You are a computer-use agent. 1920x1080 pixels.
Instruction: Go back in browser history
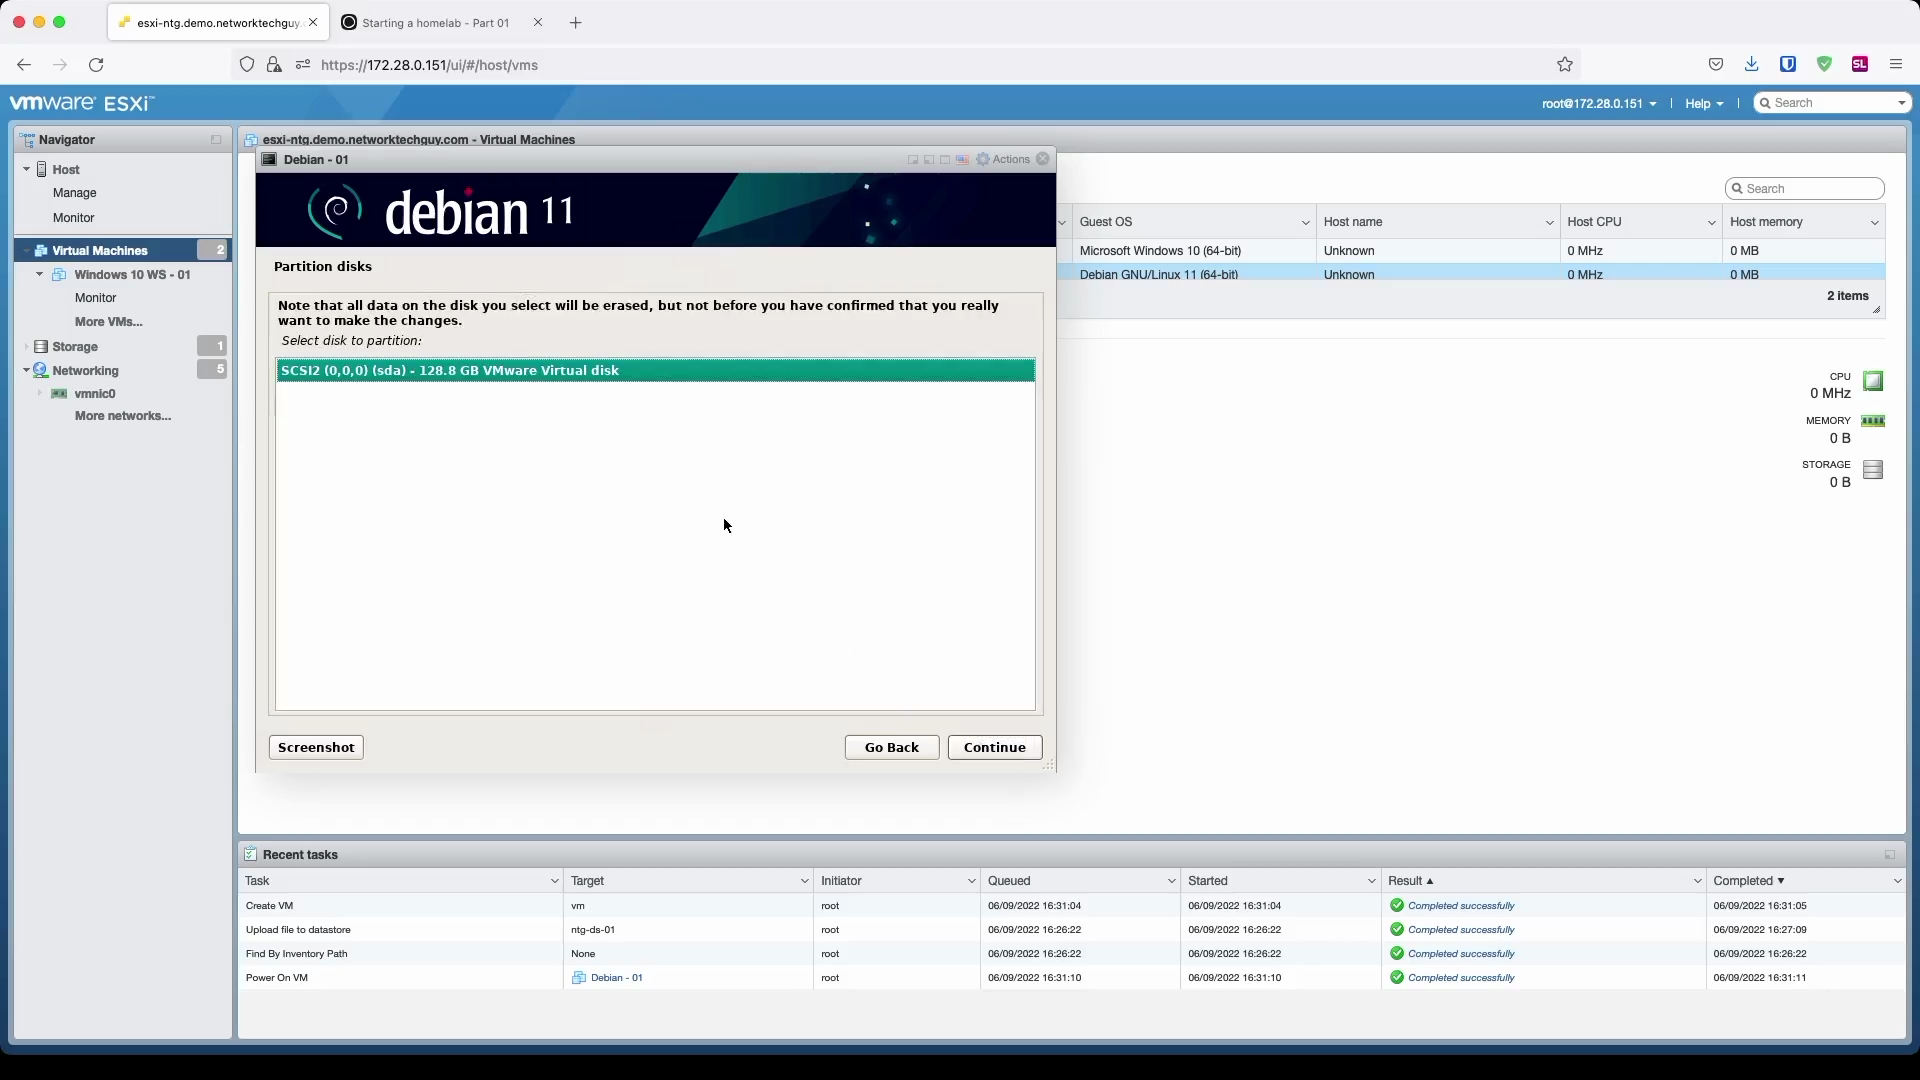24,65
